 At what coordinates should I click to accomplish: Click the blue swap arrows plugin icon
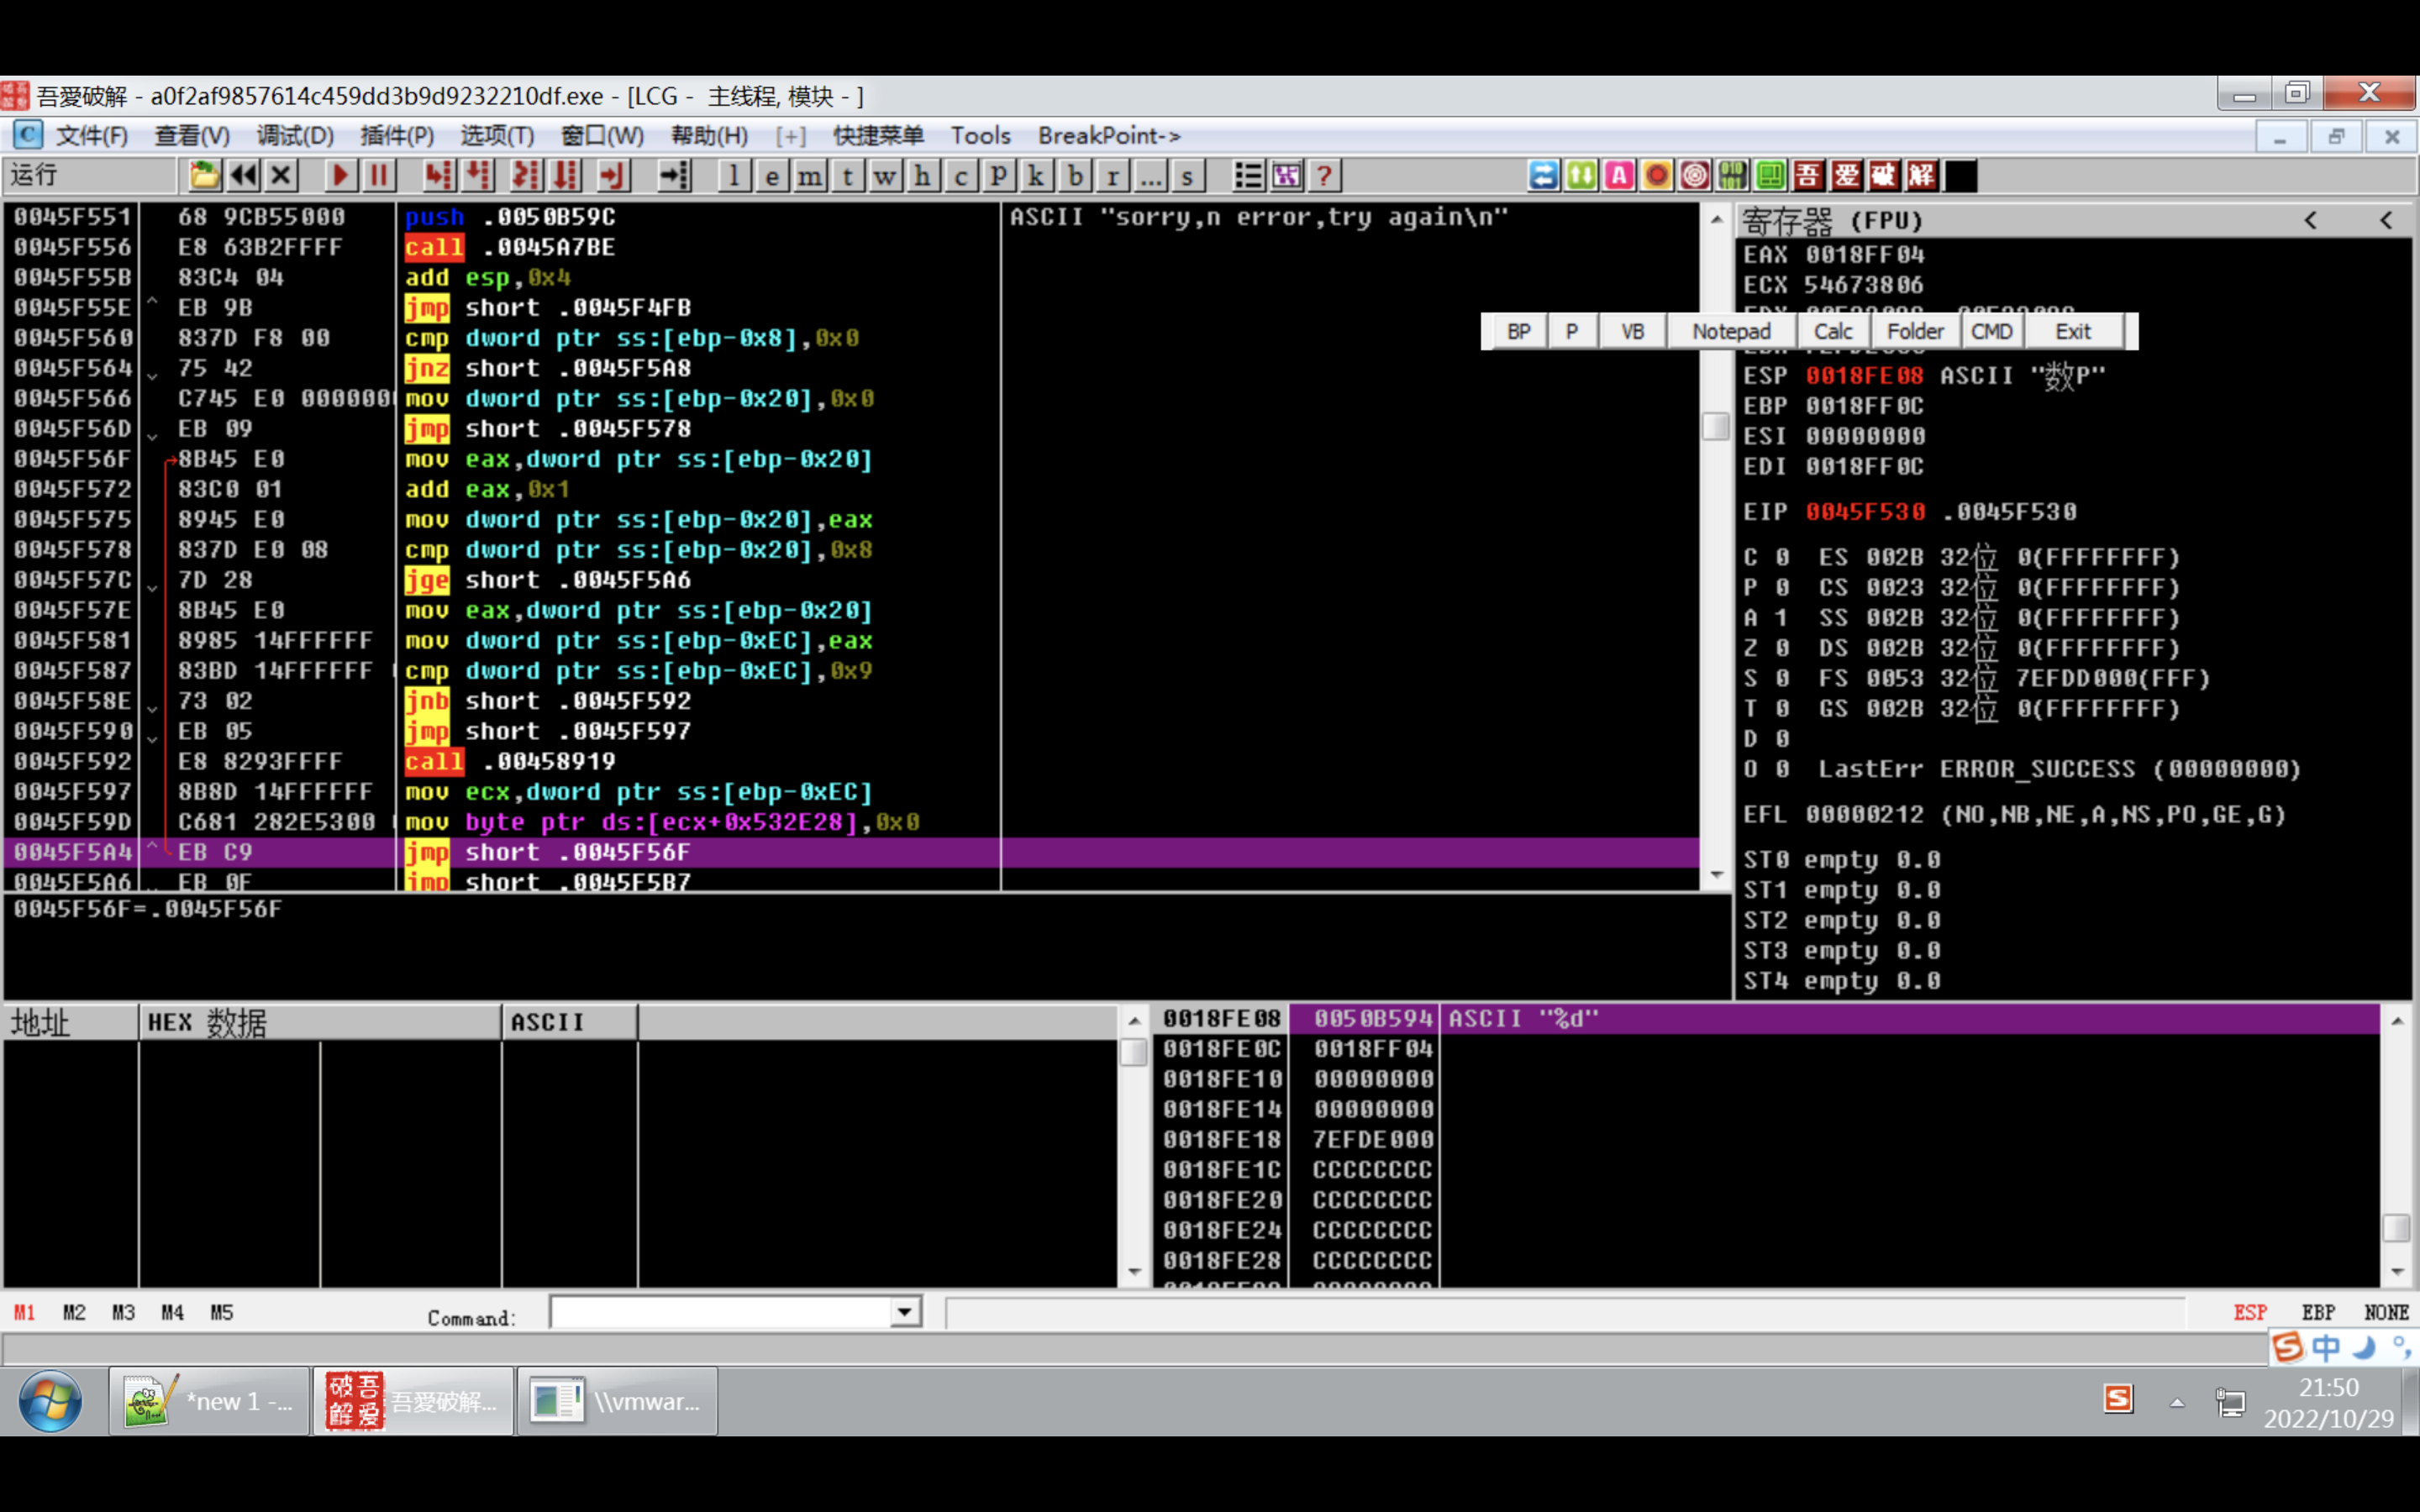[x=1544, y=176]
